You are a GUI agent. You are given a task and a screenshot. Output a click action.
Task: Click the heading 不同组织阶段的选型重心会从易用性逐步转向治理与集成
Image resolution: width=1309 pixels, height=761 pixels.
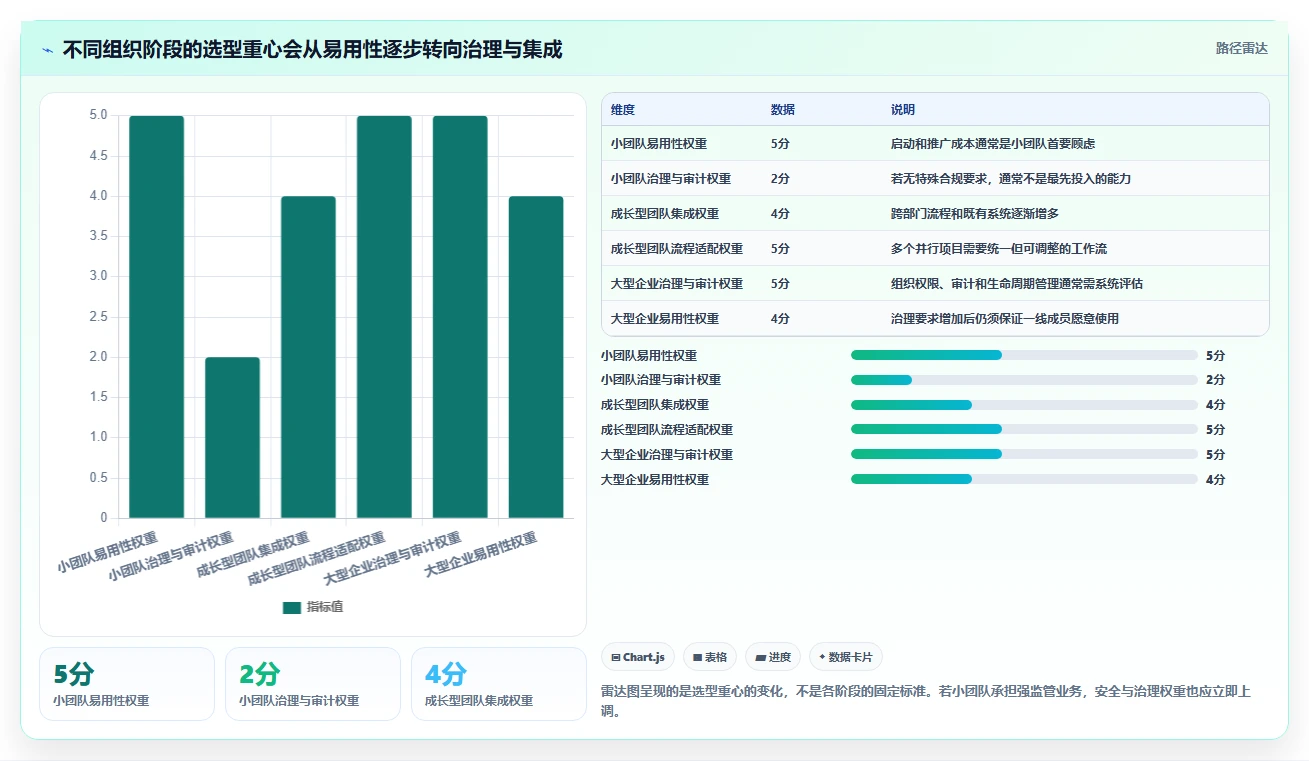(x=312, y=49)
